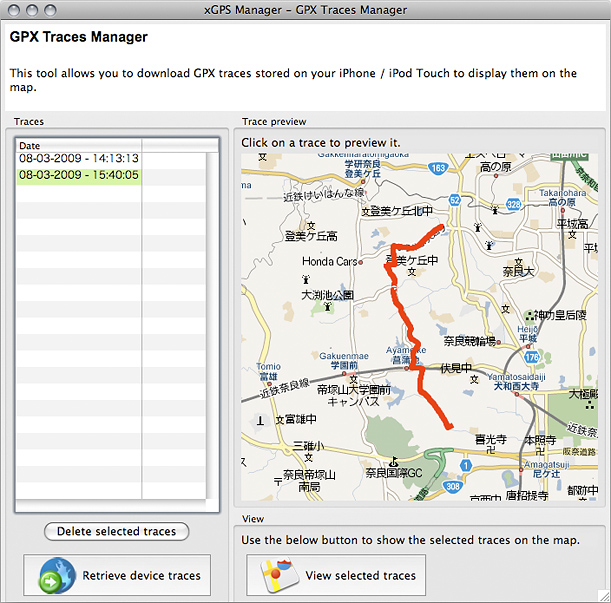611x603 pixels.
Task: Minimize the xGPS Manager window
Action: click(32, 10)
